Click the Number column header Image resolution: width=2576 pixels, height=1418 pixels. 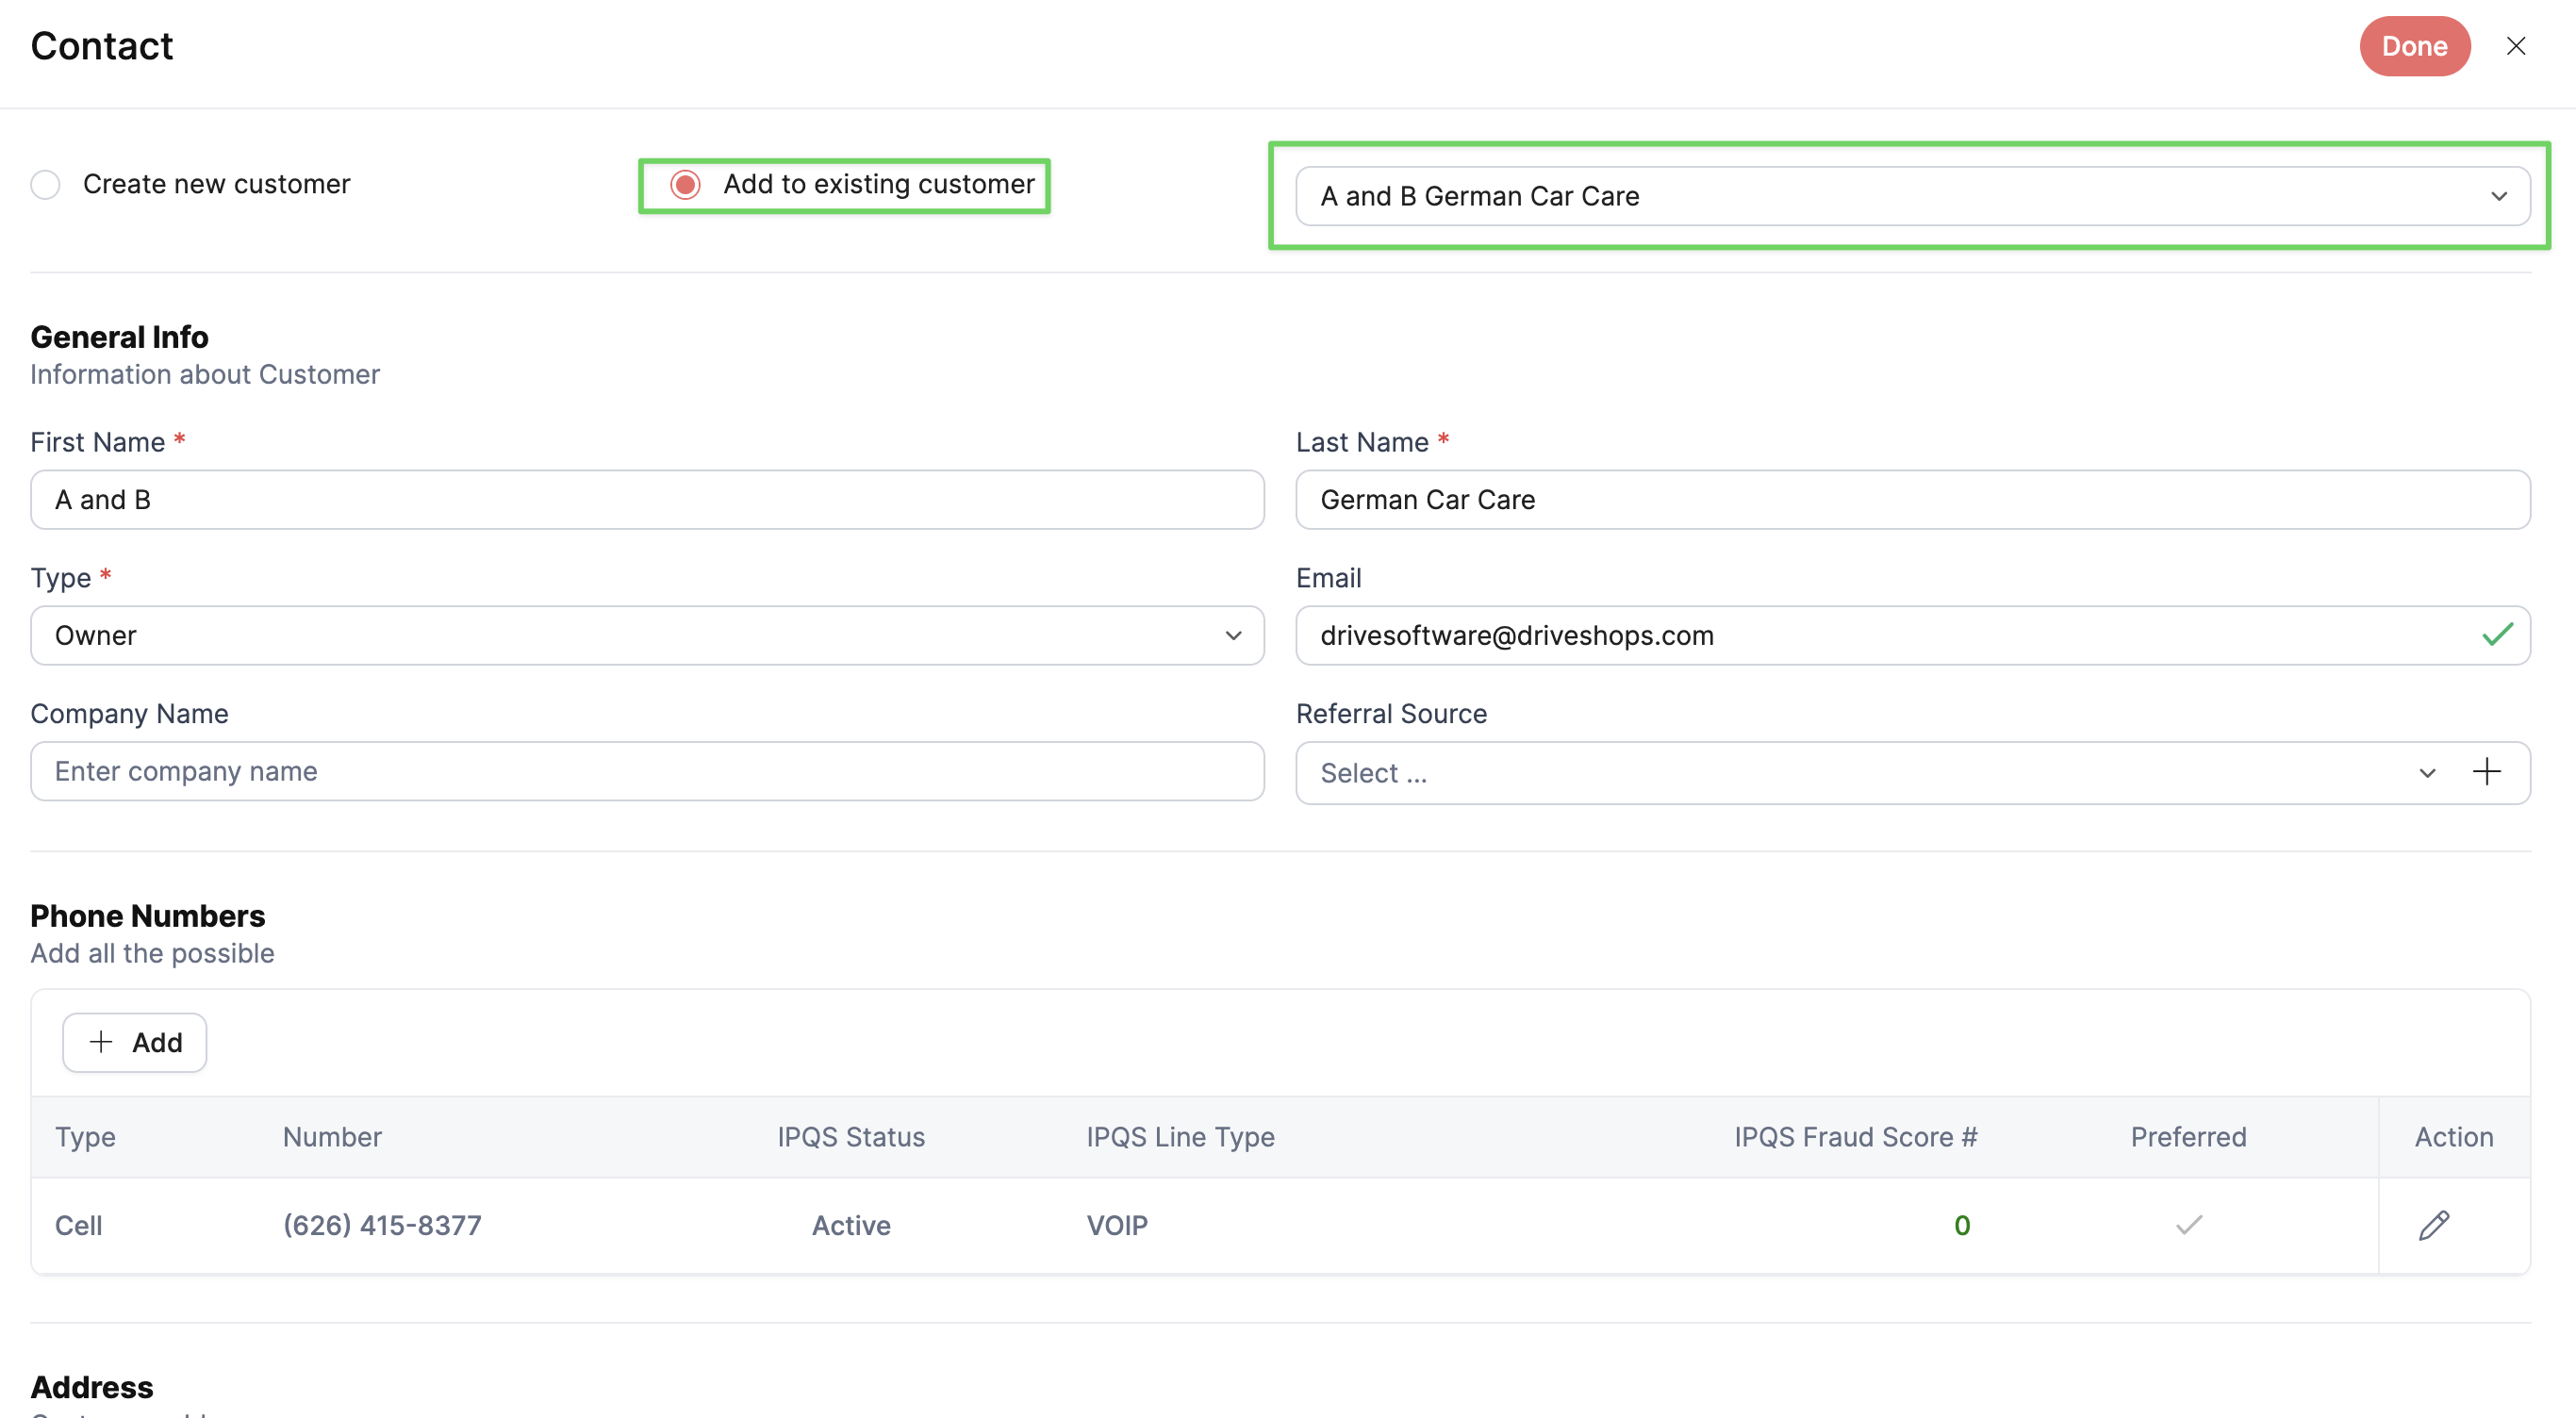(x=332, y=1137)
